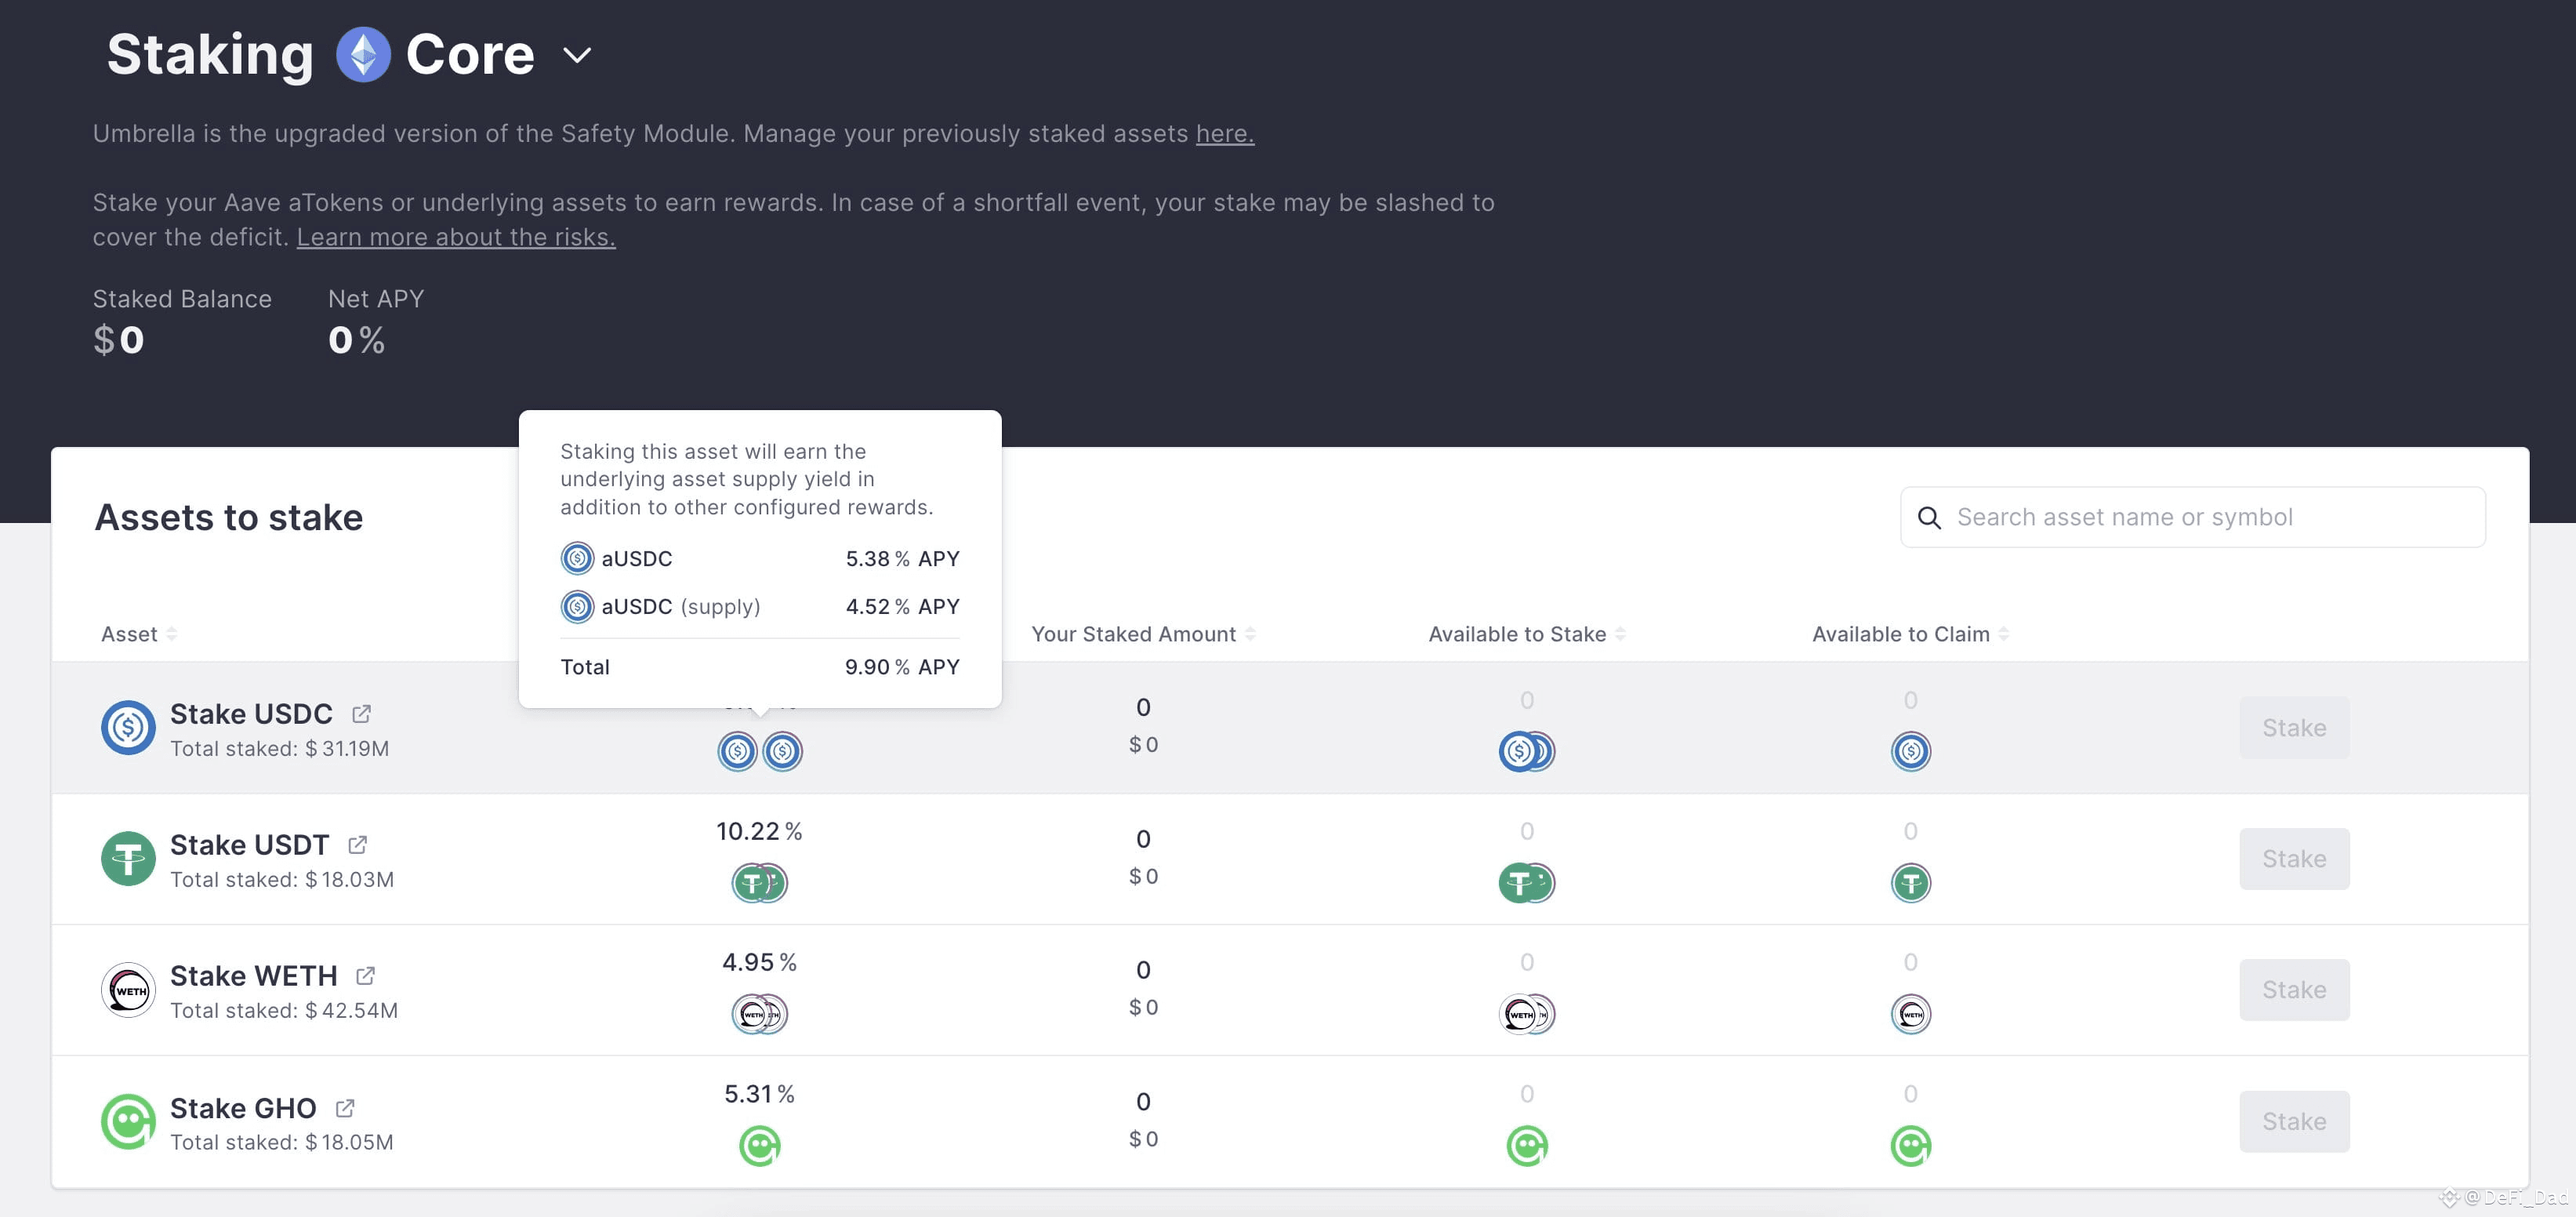Open the Stake USDT external link icon
Screen dimensions: 2576x1217
tap(357, 844)
